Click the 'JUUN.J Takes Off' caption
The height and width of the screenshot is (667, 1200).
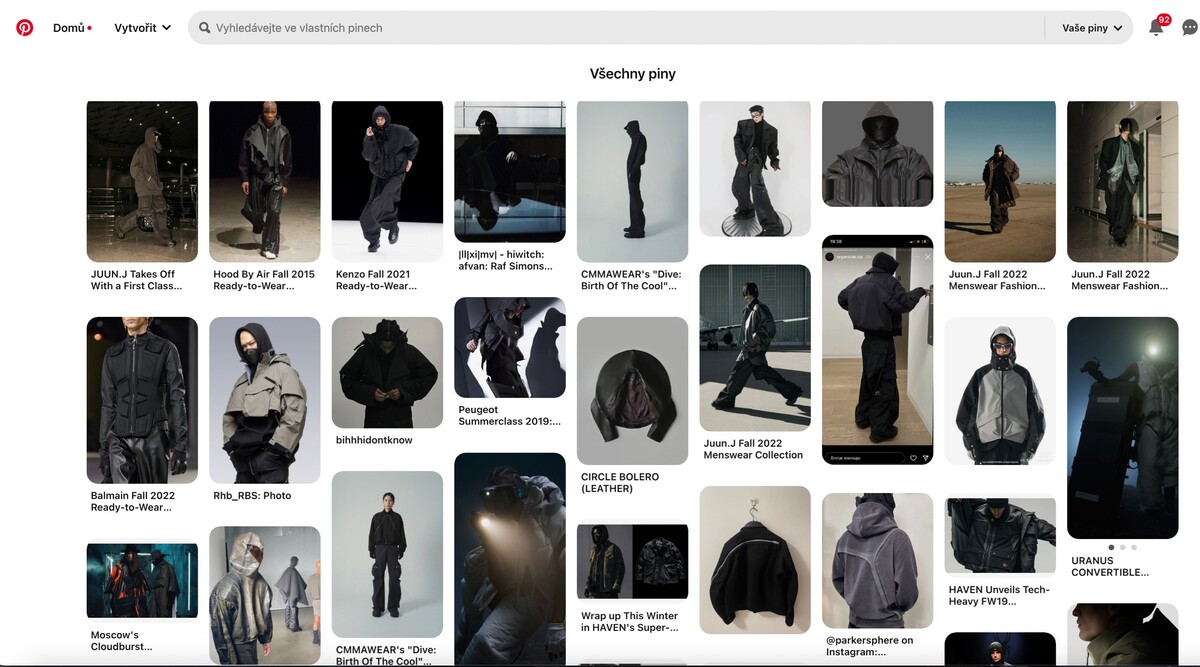click(x=136, y=280)
